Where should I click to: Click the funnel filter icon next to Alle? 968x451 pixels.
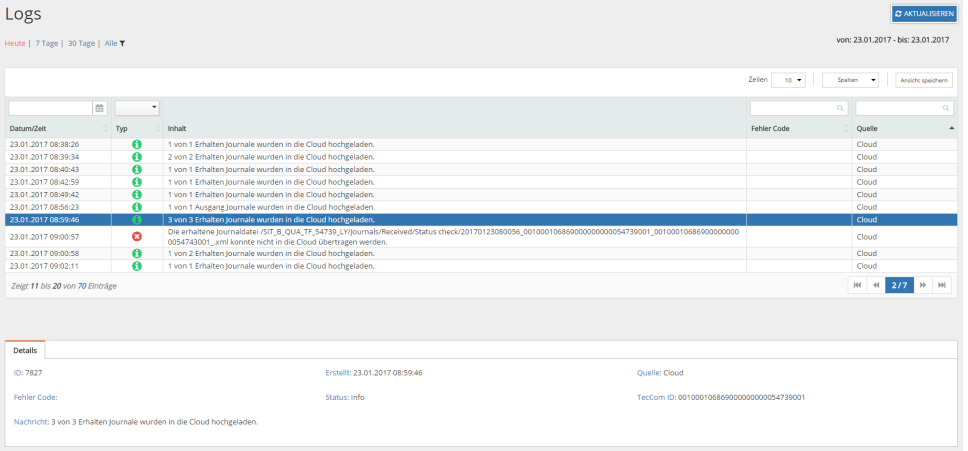(x=122, y=43)
